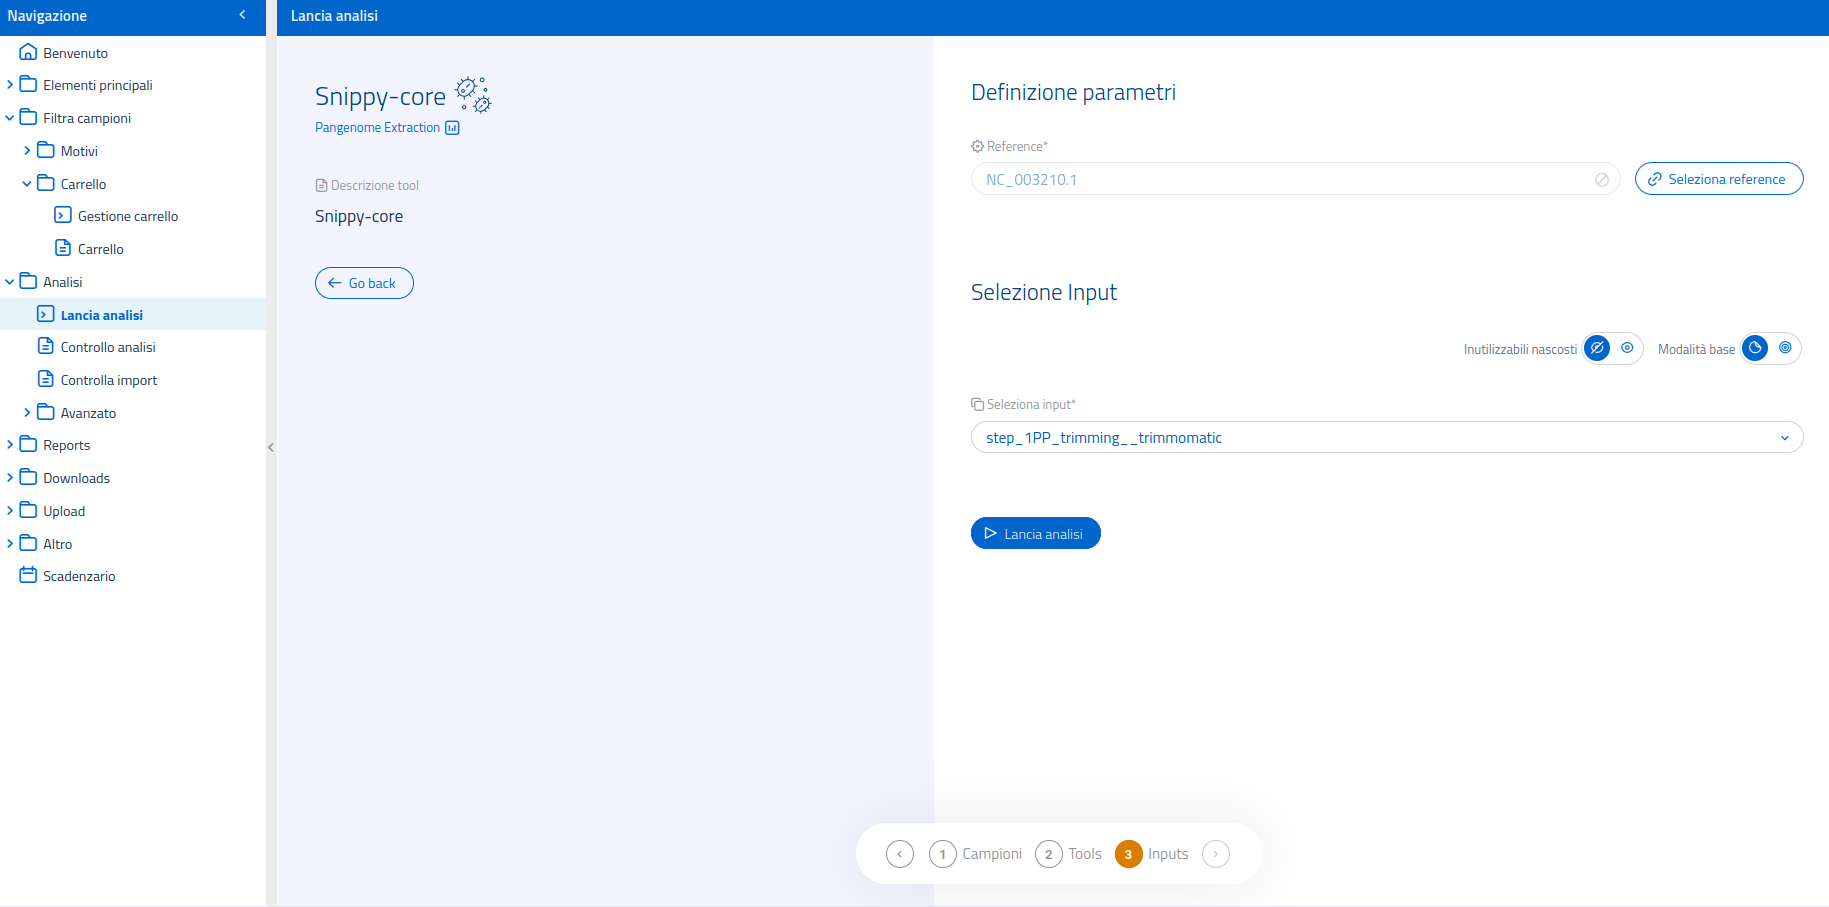Click the Go back button
Image resolution: width=1829 pixels, height=907 pixels.
[x=364, y=283]
